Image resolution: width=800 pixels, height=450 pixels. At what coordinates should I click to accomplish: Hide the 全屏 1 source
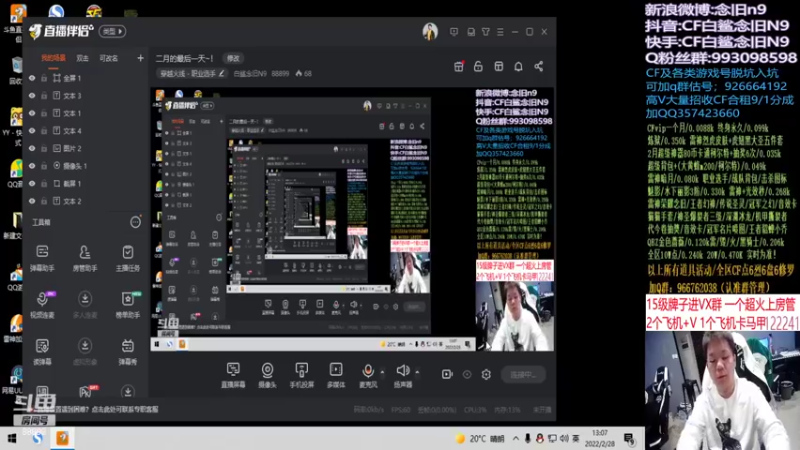[x=32, y=78]
